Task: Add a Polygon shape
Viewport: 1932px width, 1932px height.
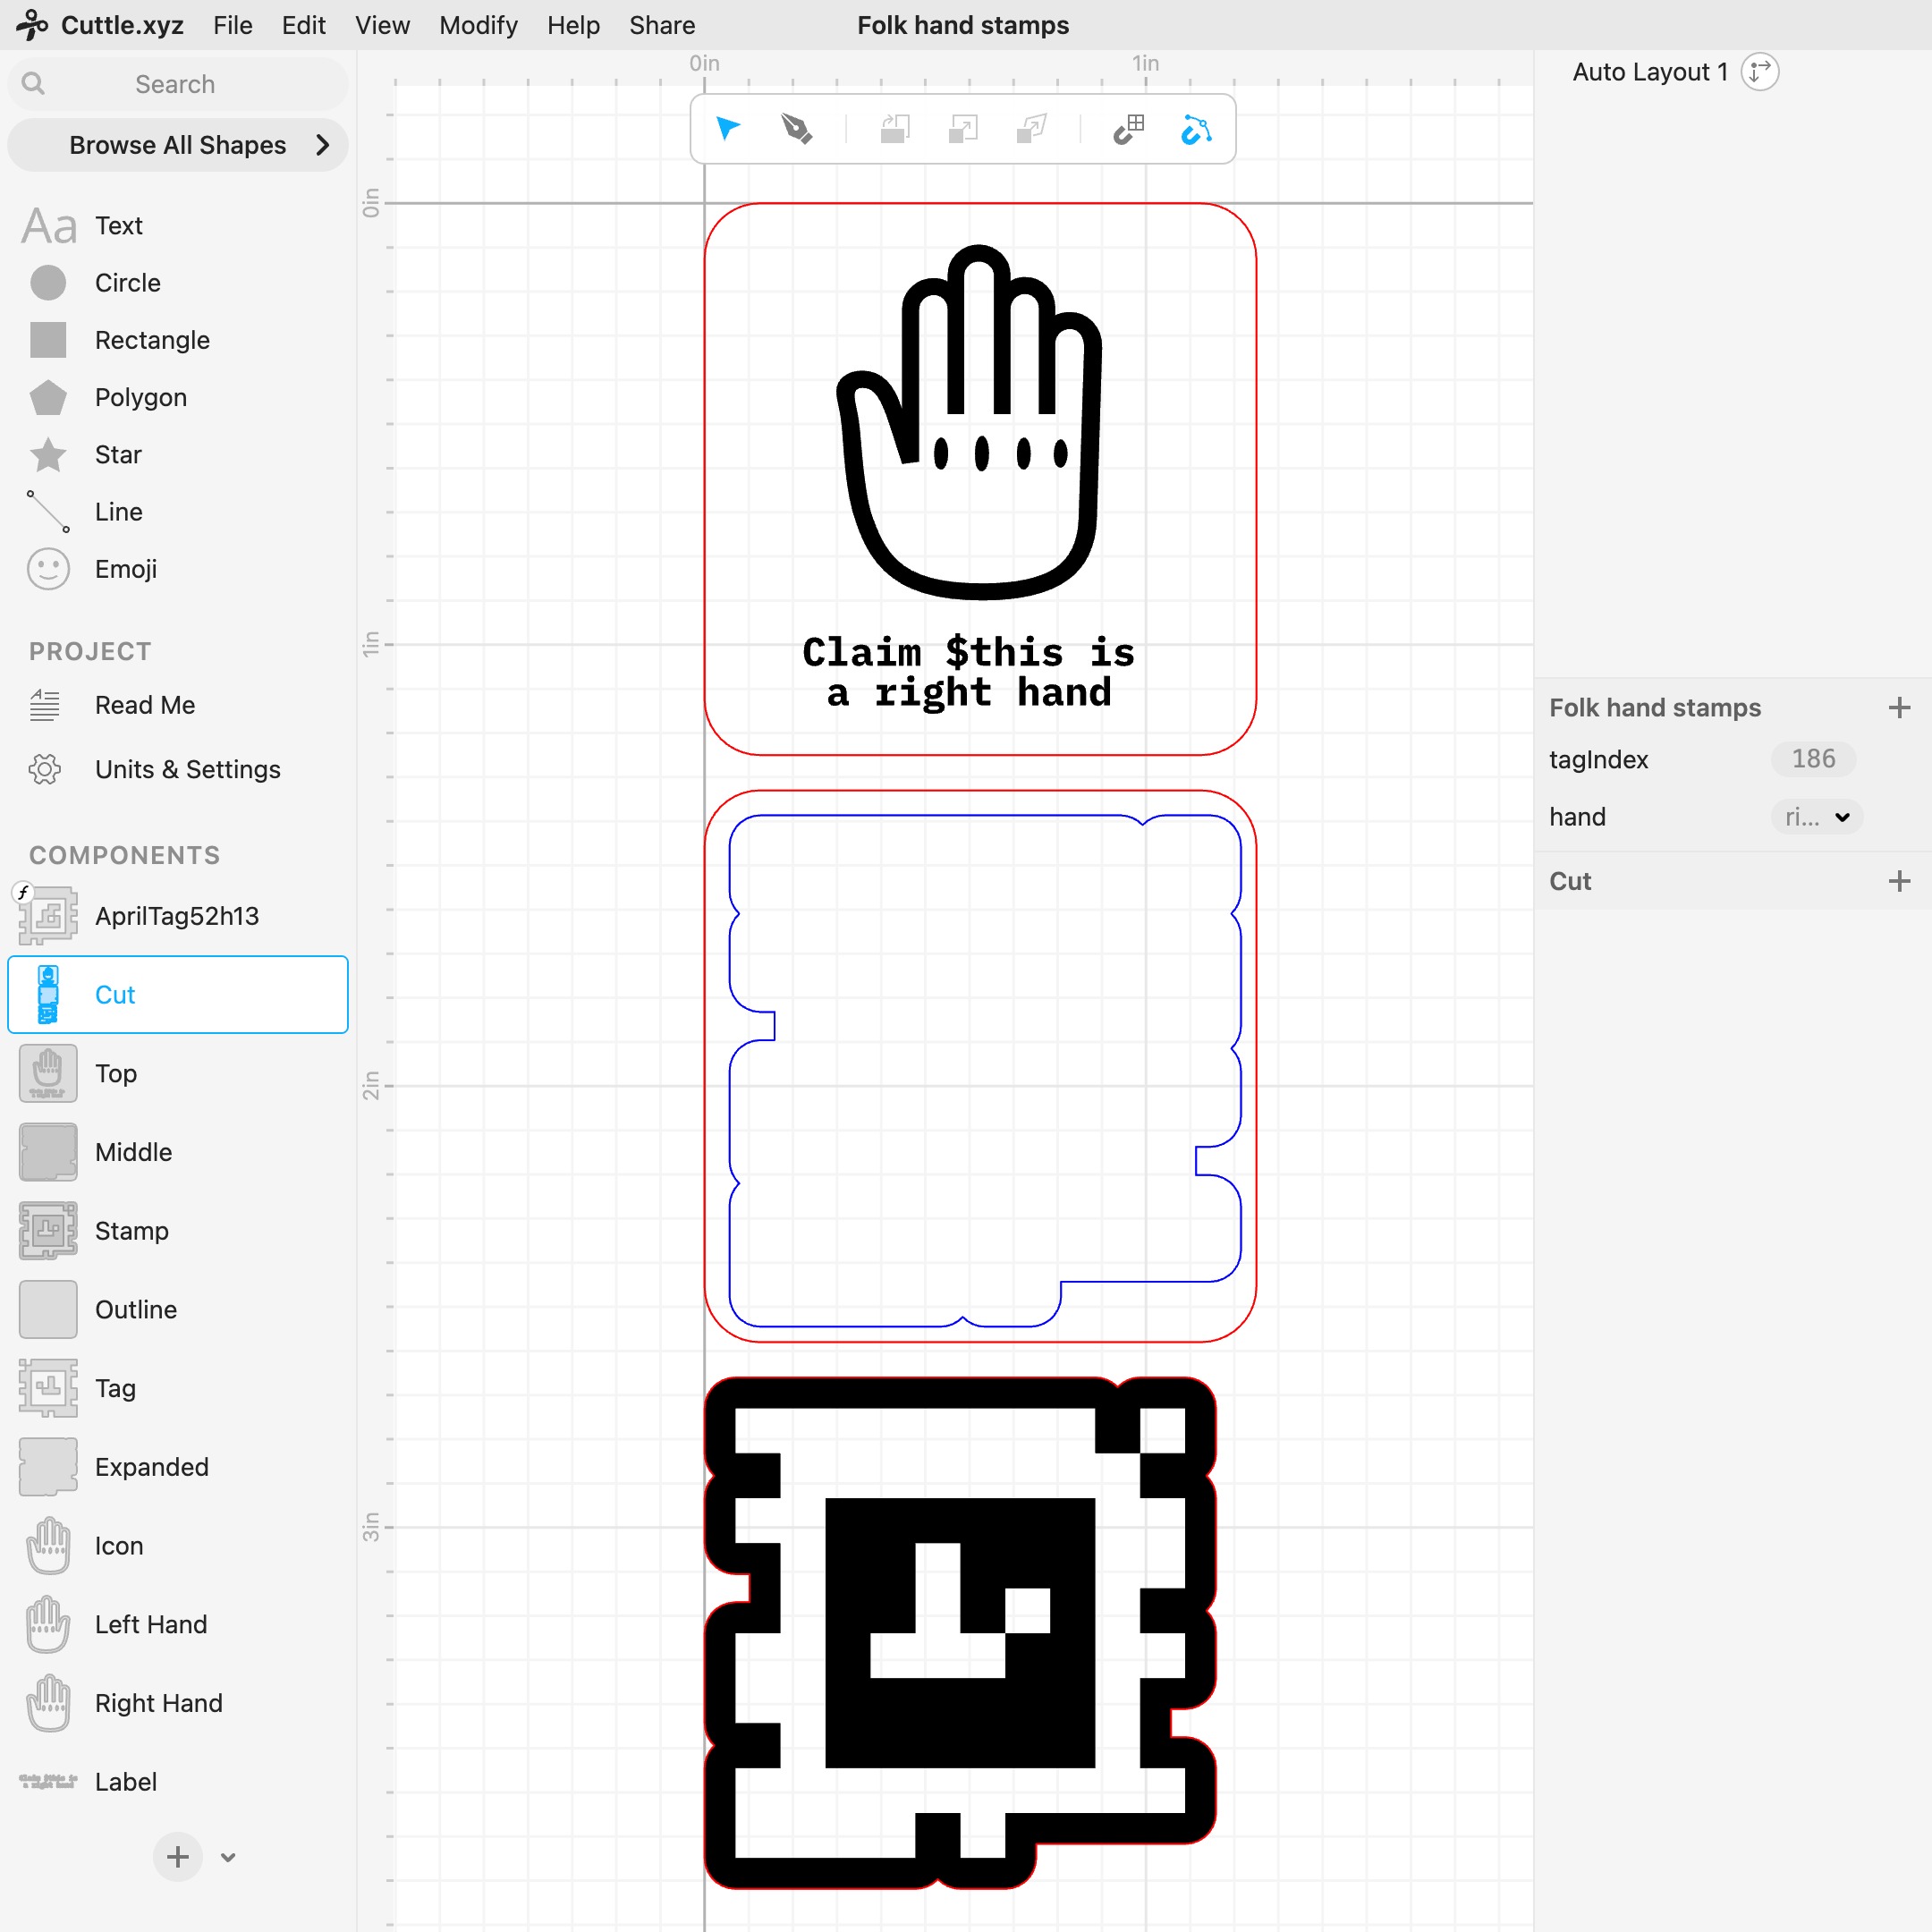Action: (108, 397)
